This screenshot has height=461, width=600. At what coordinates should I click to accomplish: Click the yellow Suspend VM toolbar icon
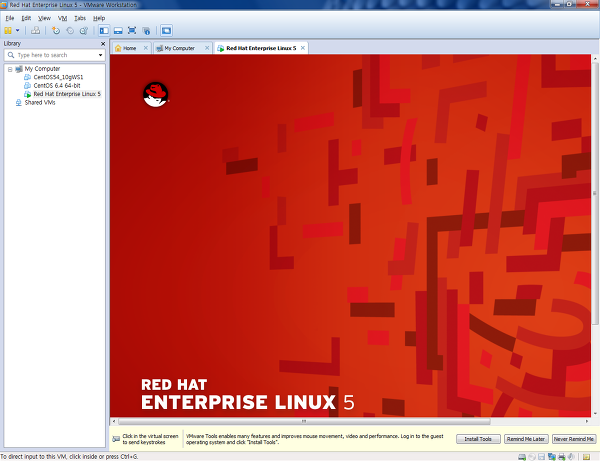[x=8, y=30]
